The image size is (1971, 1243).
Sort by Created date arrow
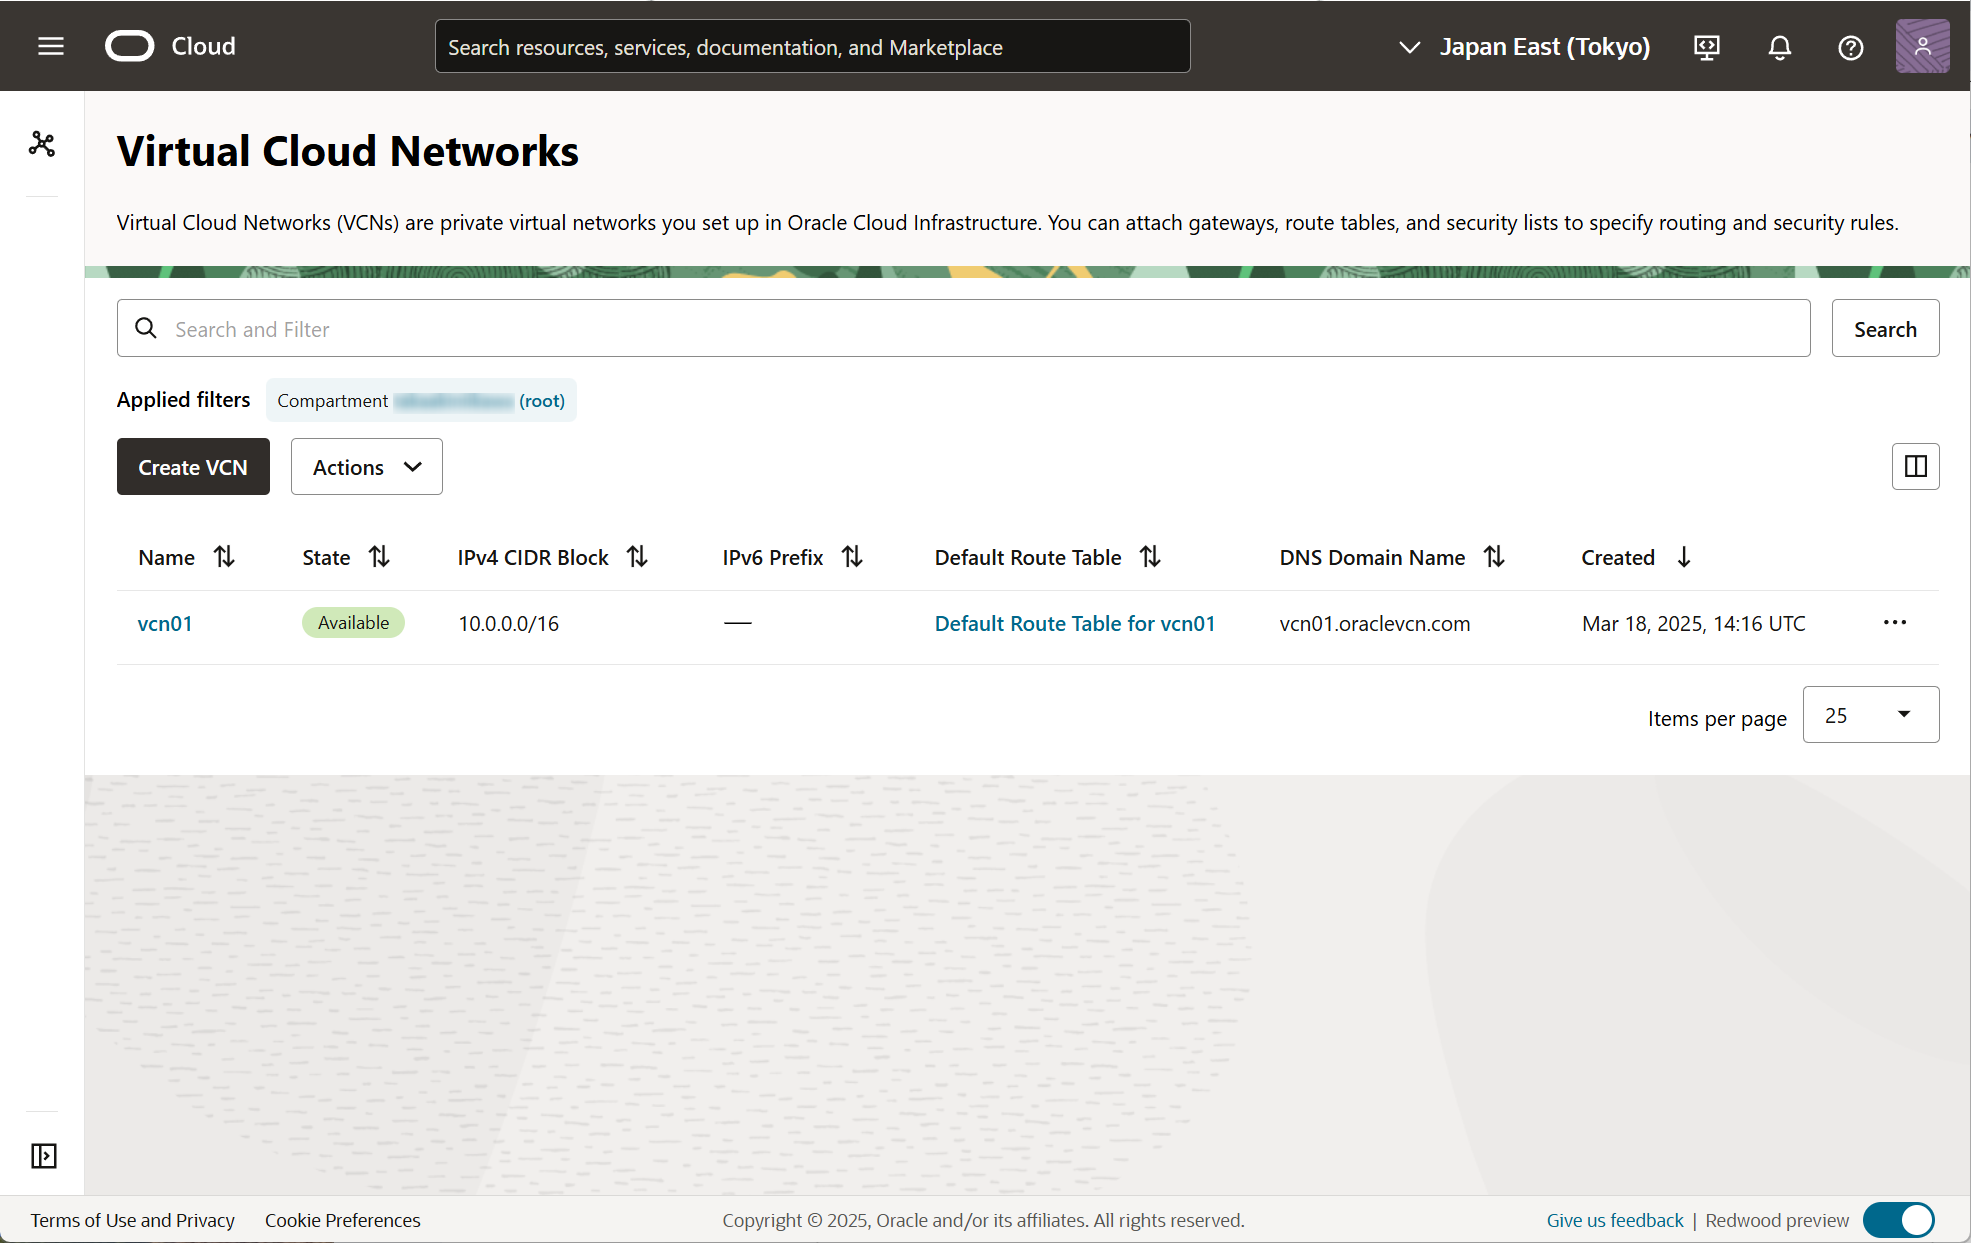[1684, 557]
